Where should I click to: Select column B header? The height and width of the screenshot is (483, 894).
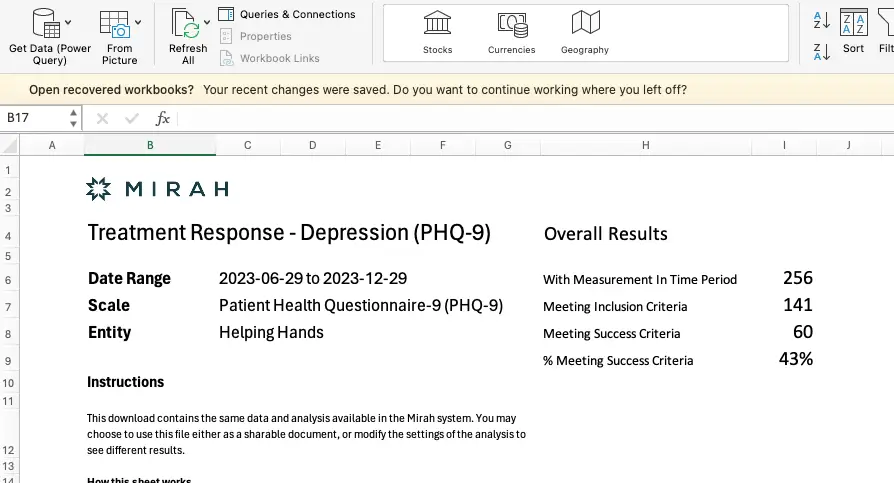150,145
